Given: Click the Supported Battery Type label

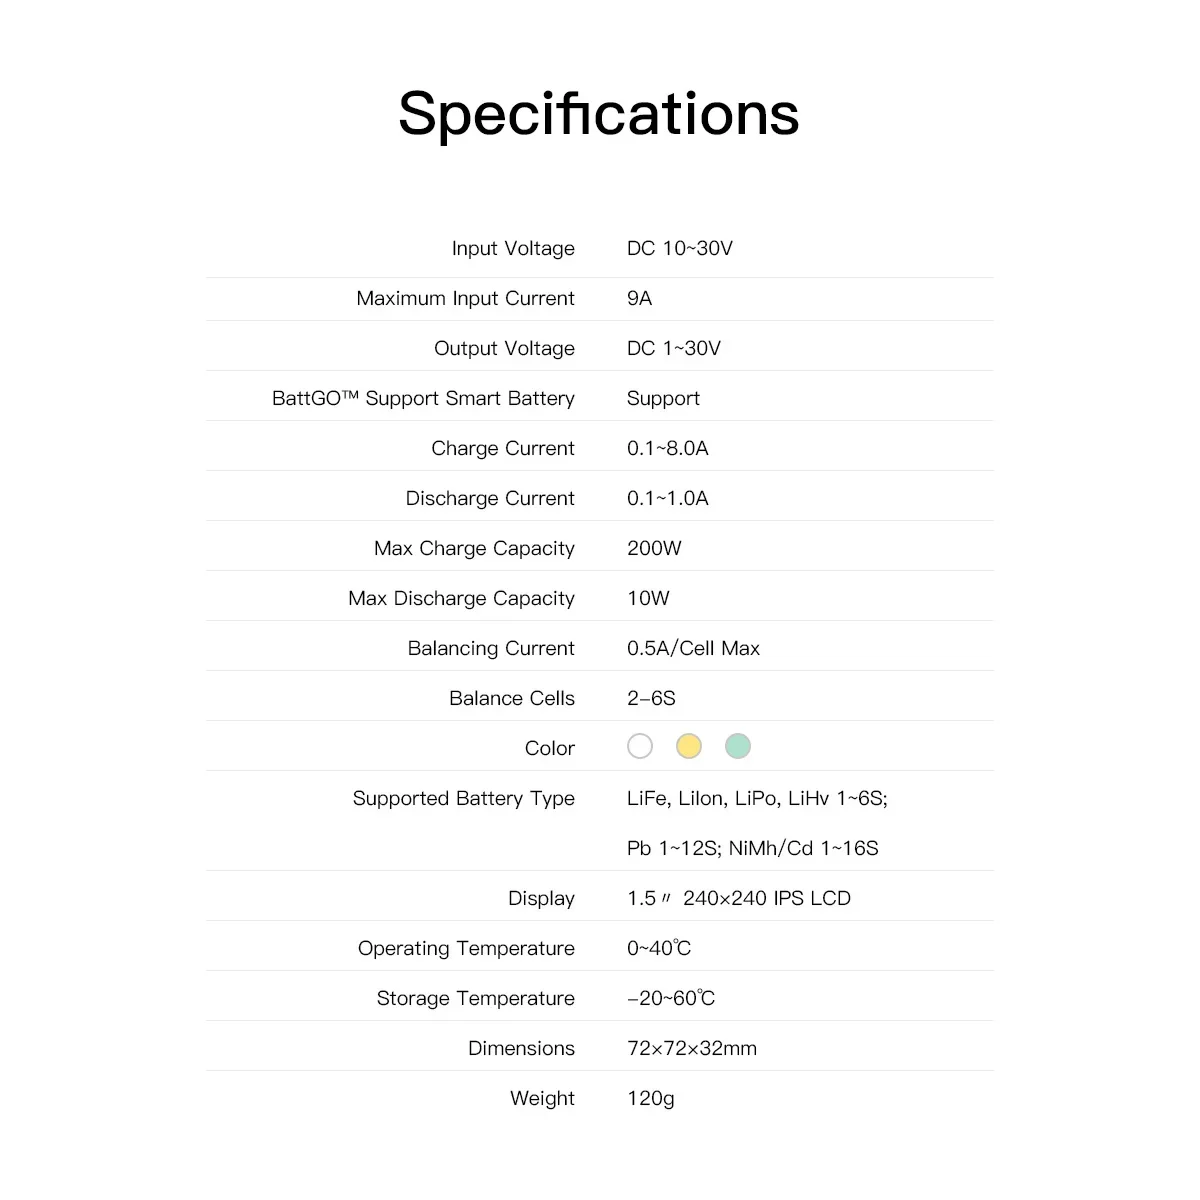Looking at the screenshot, I should pyautogui.click(x=463, y=798).
